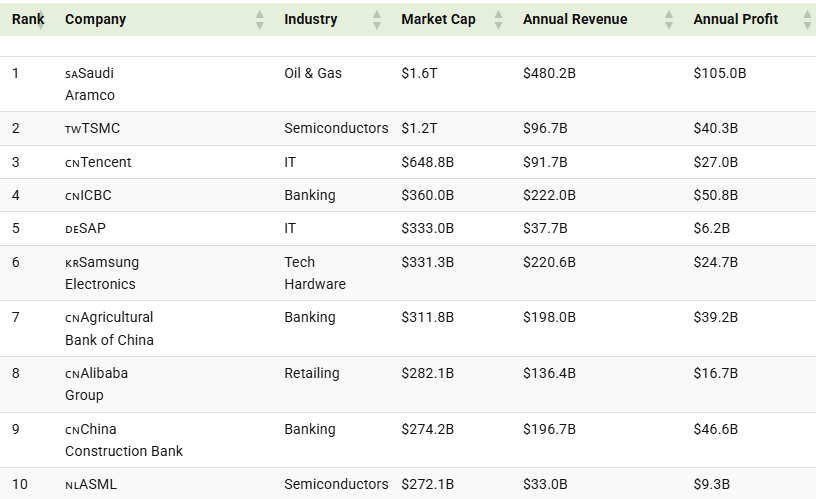Select the $274.2B market cap value
Viewport: 816px width, 499px height.
coord(428,429)
